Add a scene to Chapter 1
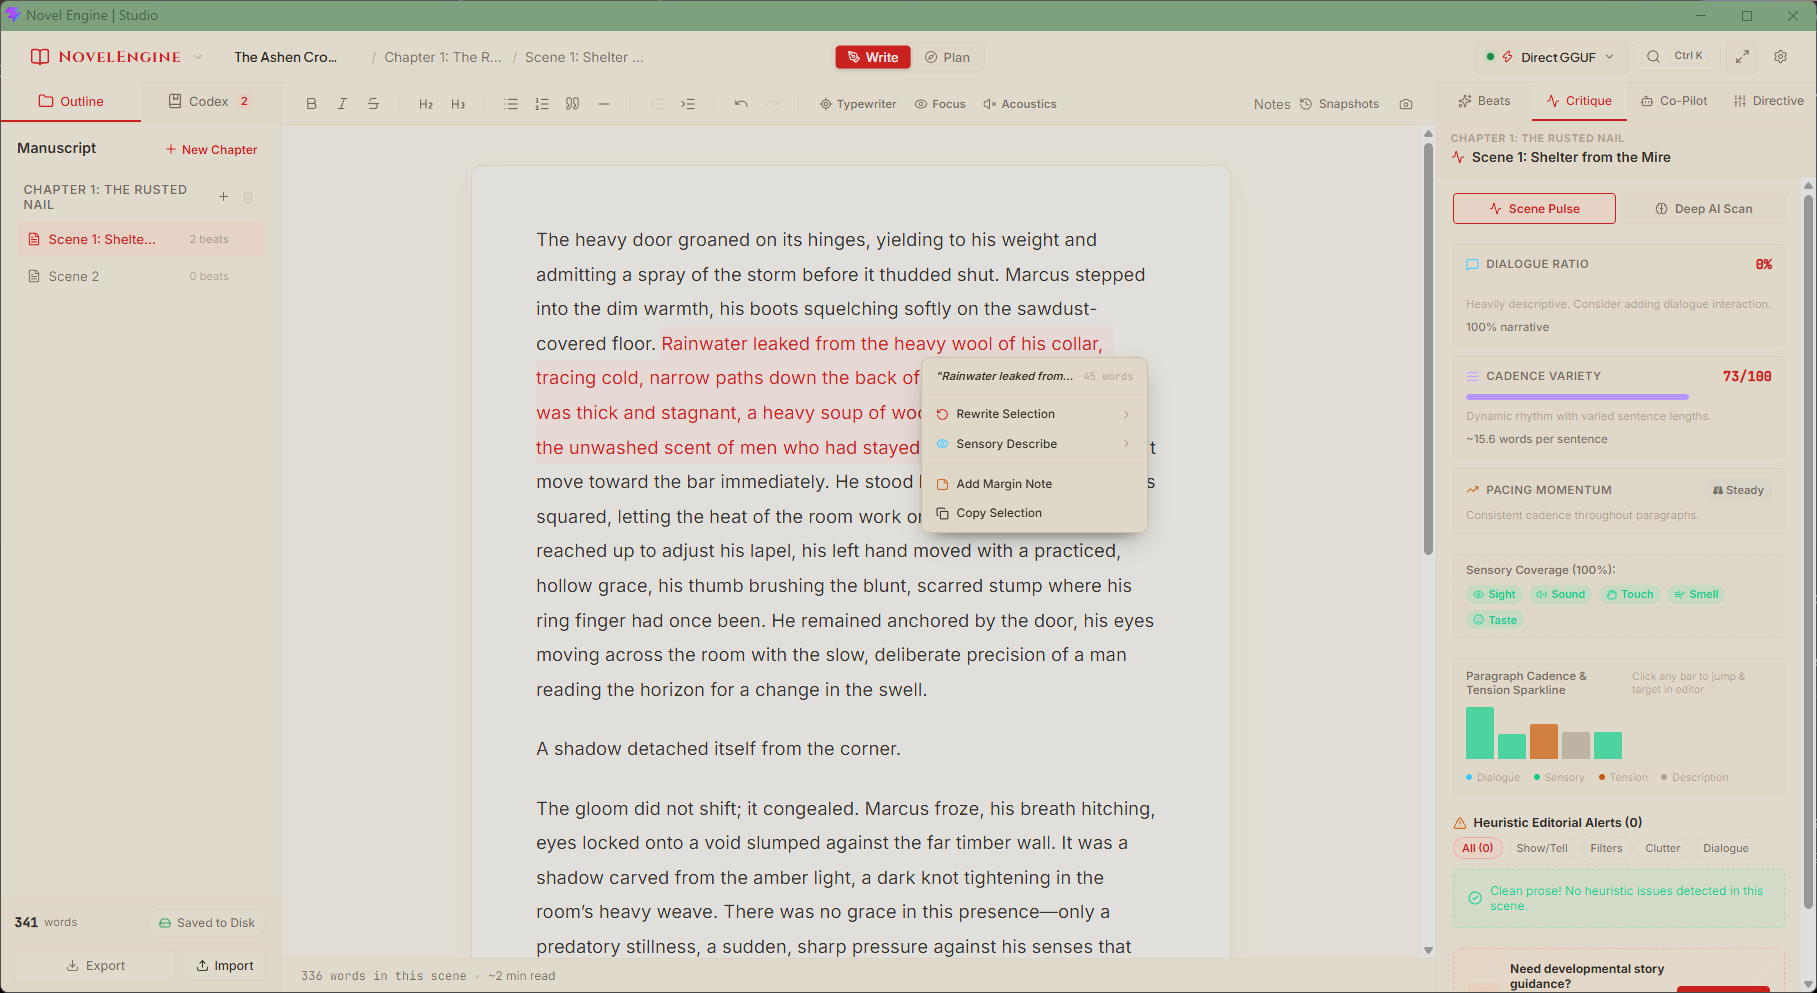 pos(223,197)
